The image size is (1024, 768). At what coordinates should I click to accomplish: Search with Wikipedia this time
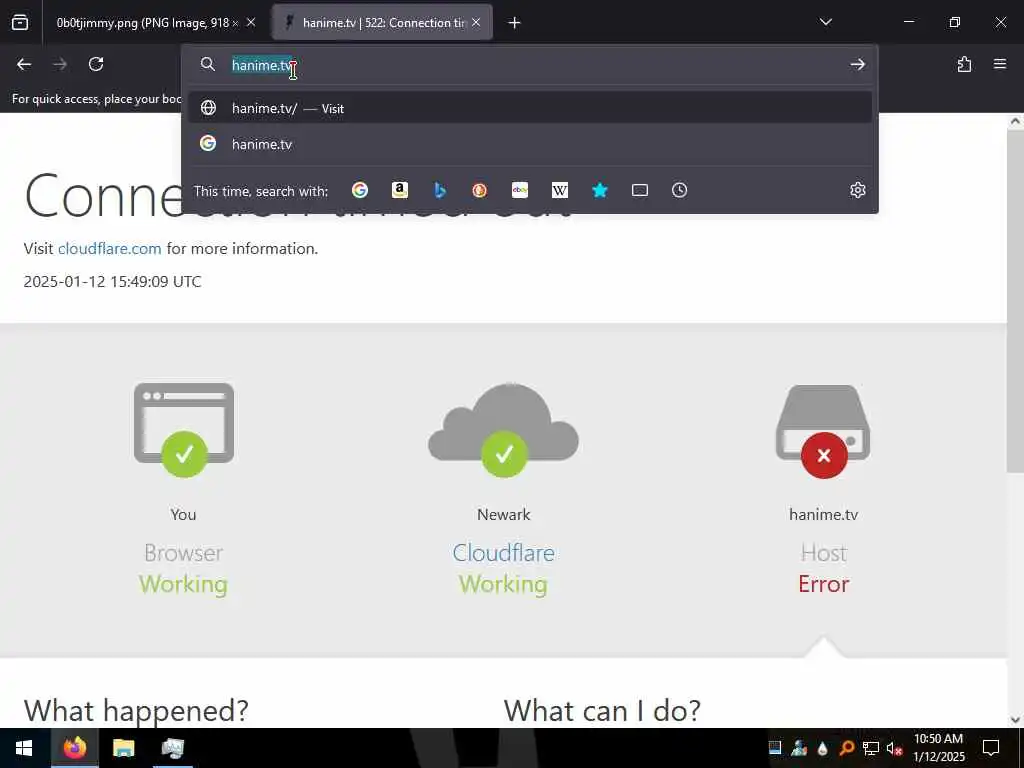(560, 190)
